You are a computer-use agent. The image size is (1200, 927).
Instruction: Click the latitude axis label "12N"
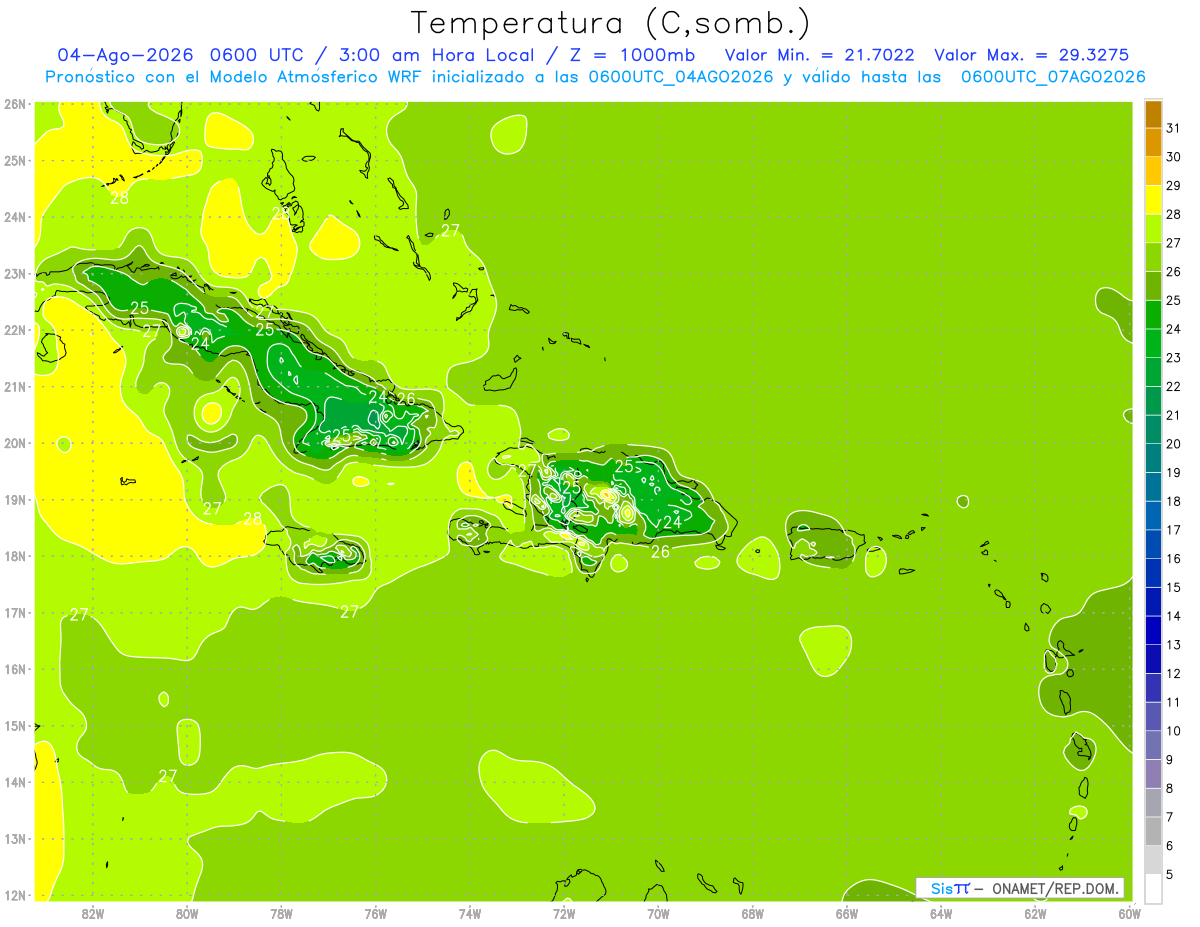pos(14,895)
